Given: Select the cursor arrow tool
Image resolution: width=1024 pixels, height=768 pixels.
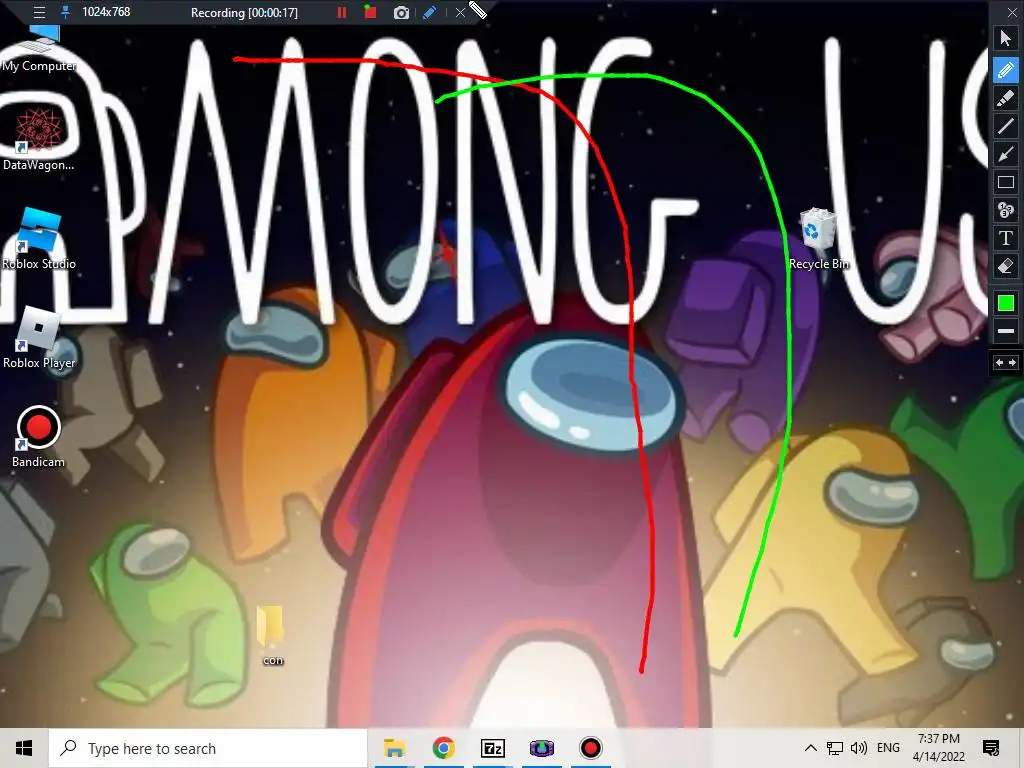Looking at the screenshot, I should pyautogui.click(x=1006, y=38).
